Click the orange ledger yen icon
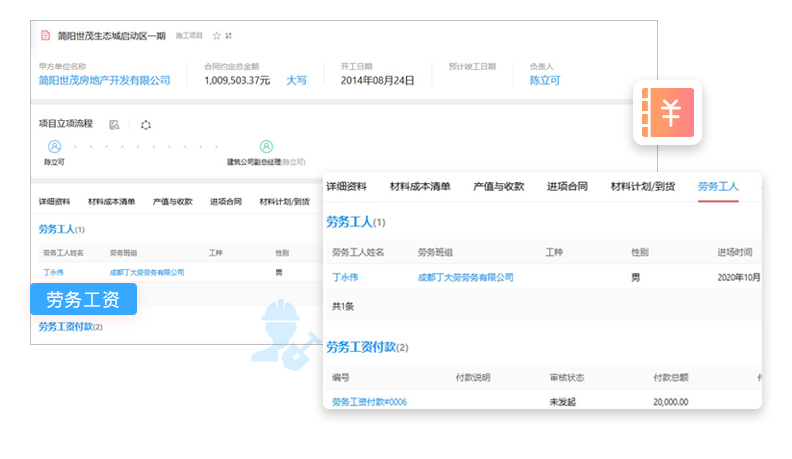The width and height of the screenshot is (792, 459). pyautogui.click(x=669, y=112)
